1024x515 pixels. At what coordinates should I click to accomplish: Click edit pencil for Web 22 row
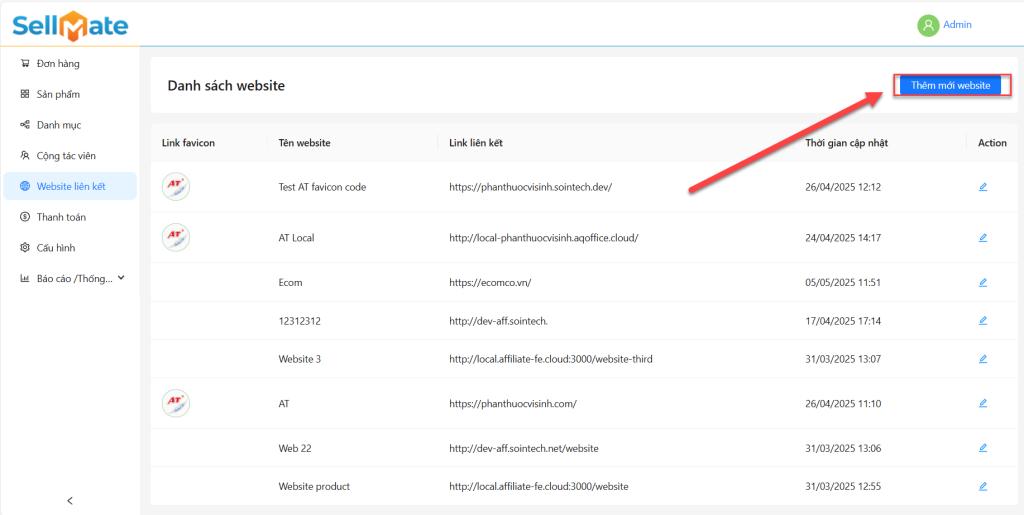pos(982,448)
